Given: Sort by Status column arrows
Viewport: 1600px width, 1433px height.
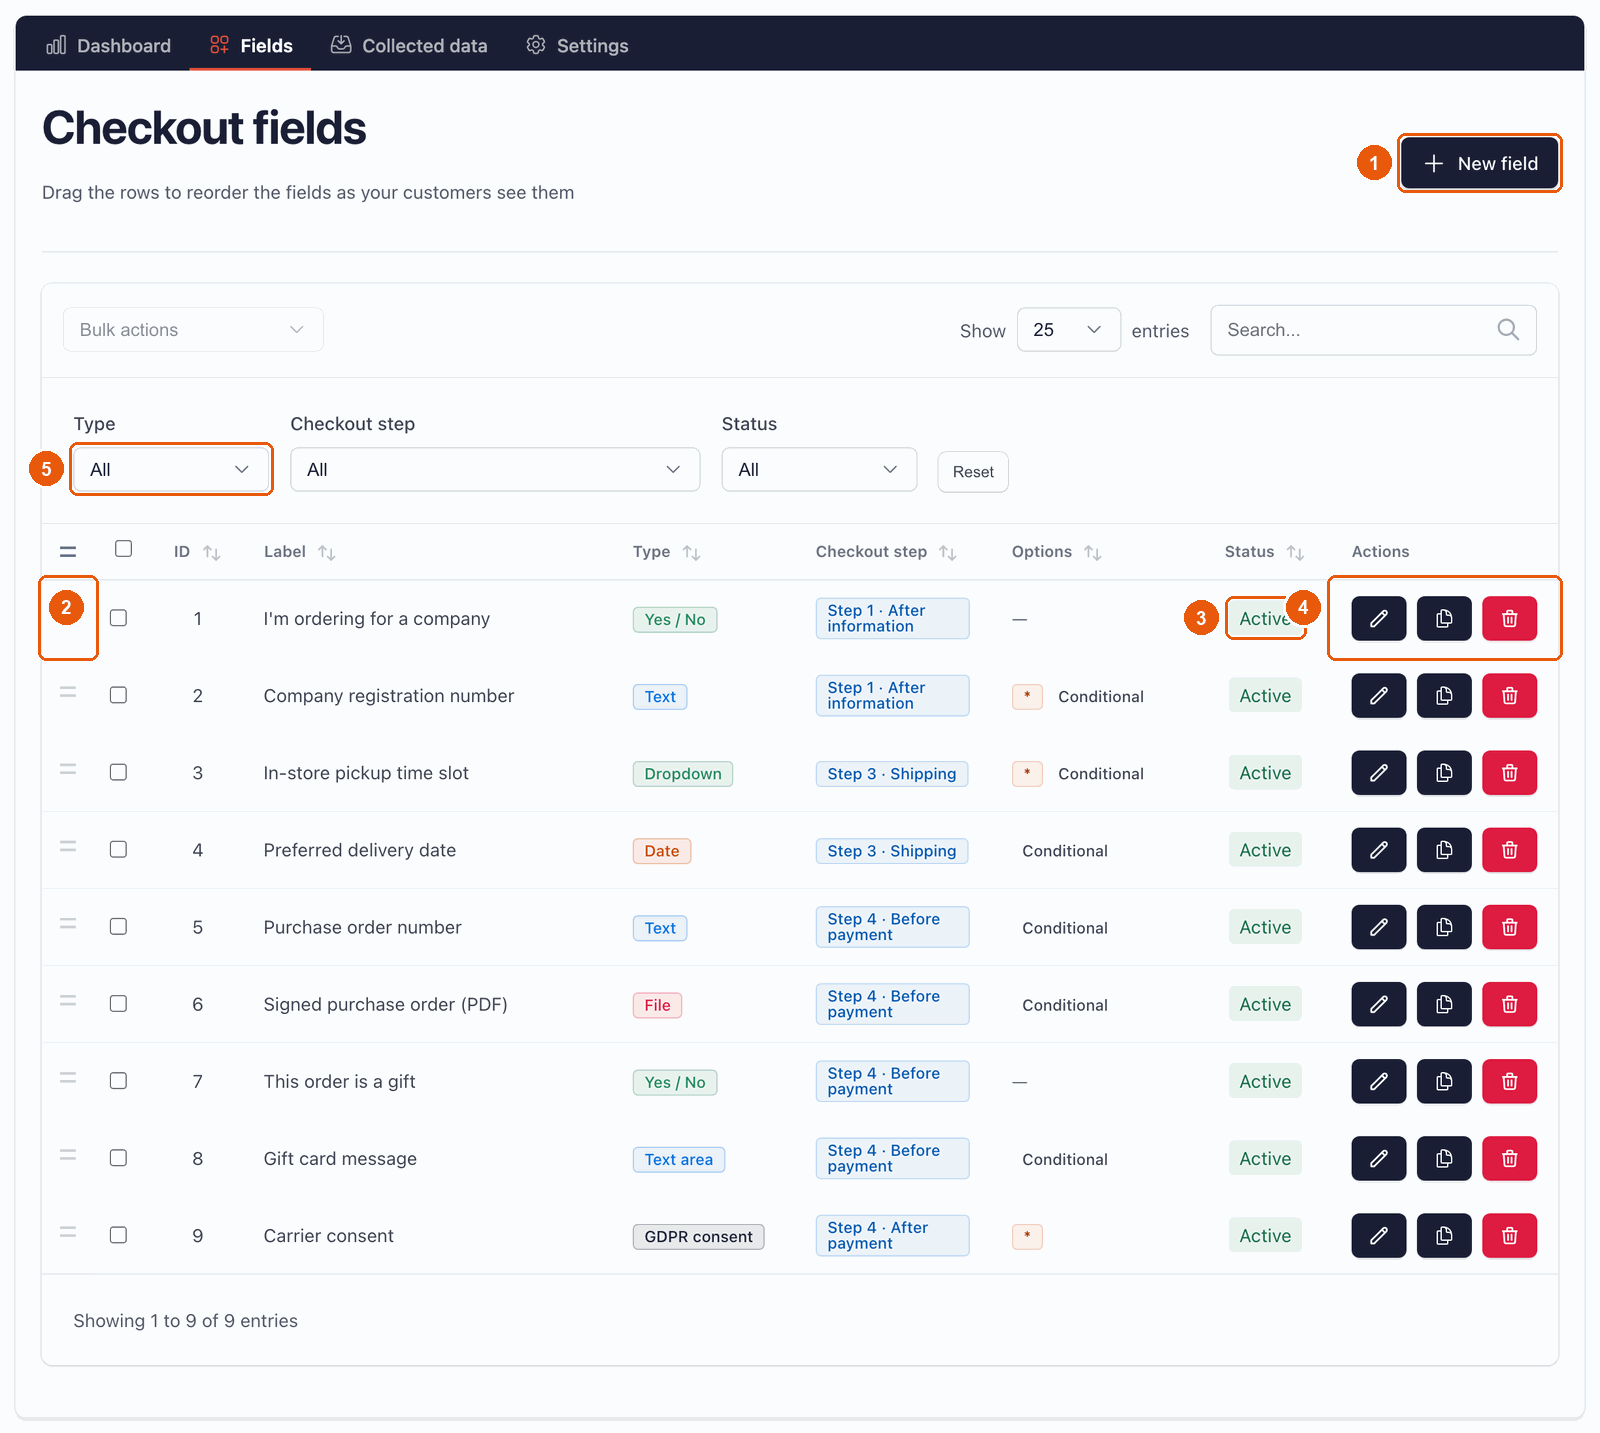Looking at the screenshot, I should pos(1295,552).
